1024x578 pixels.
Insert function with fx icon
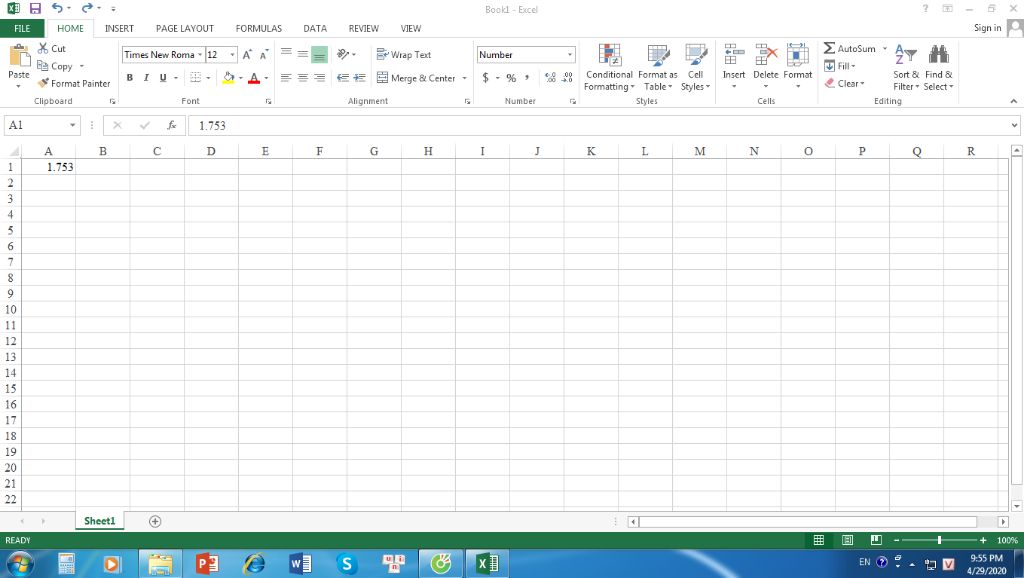(x=172, y=125)
